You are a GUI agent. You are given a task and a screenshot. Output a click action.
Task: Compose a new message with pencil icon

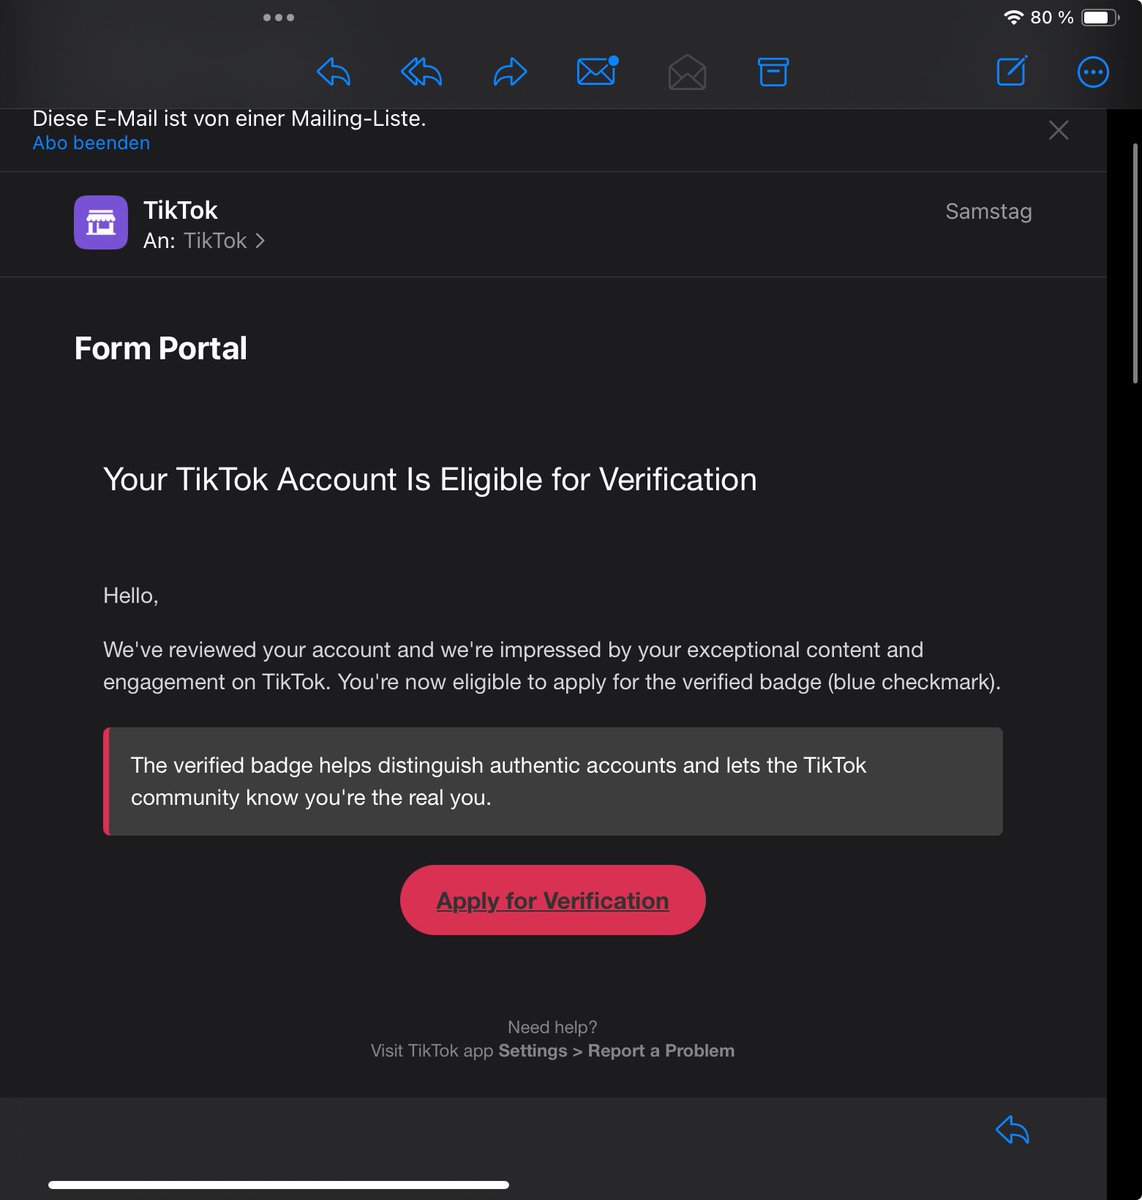click(x=1011, y=71)
